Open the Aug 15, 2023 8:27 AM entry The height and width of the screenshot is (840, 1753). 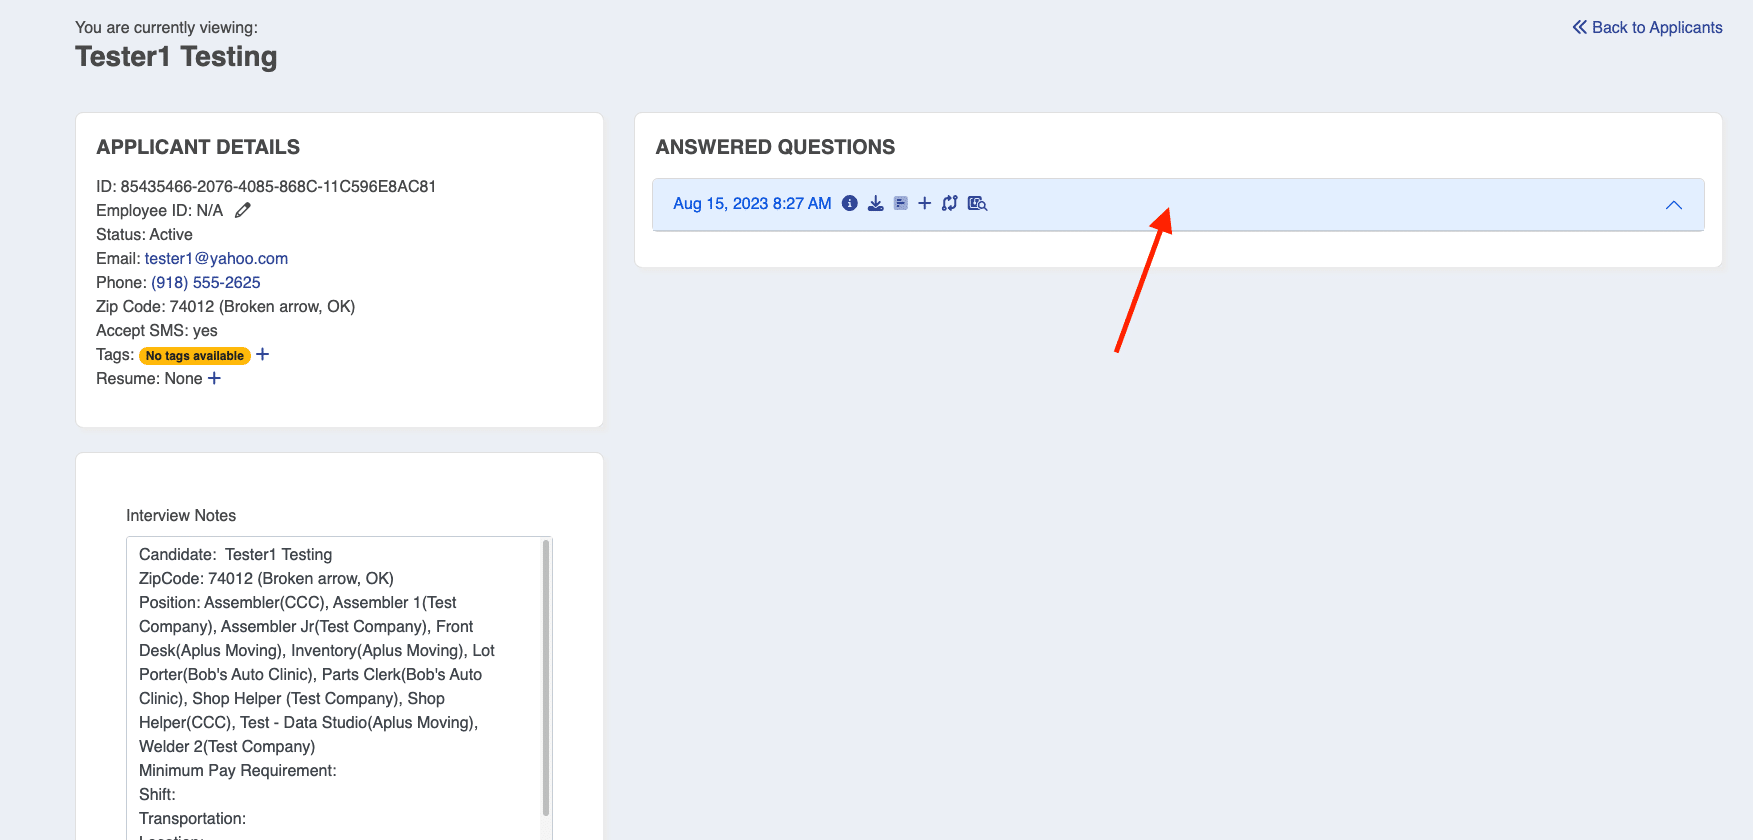click(x=752, y=204)
